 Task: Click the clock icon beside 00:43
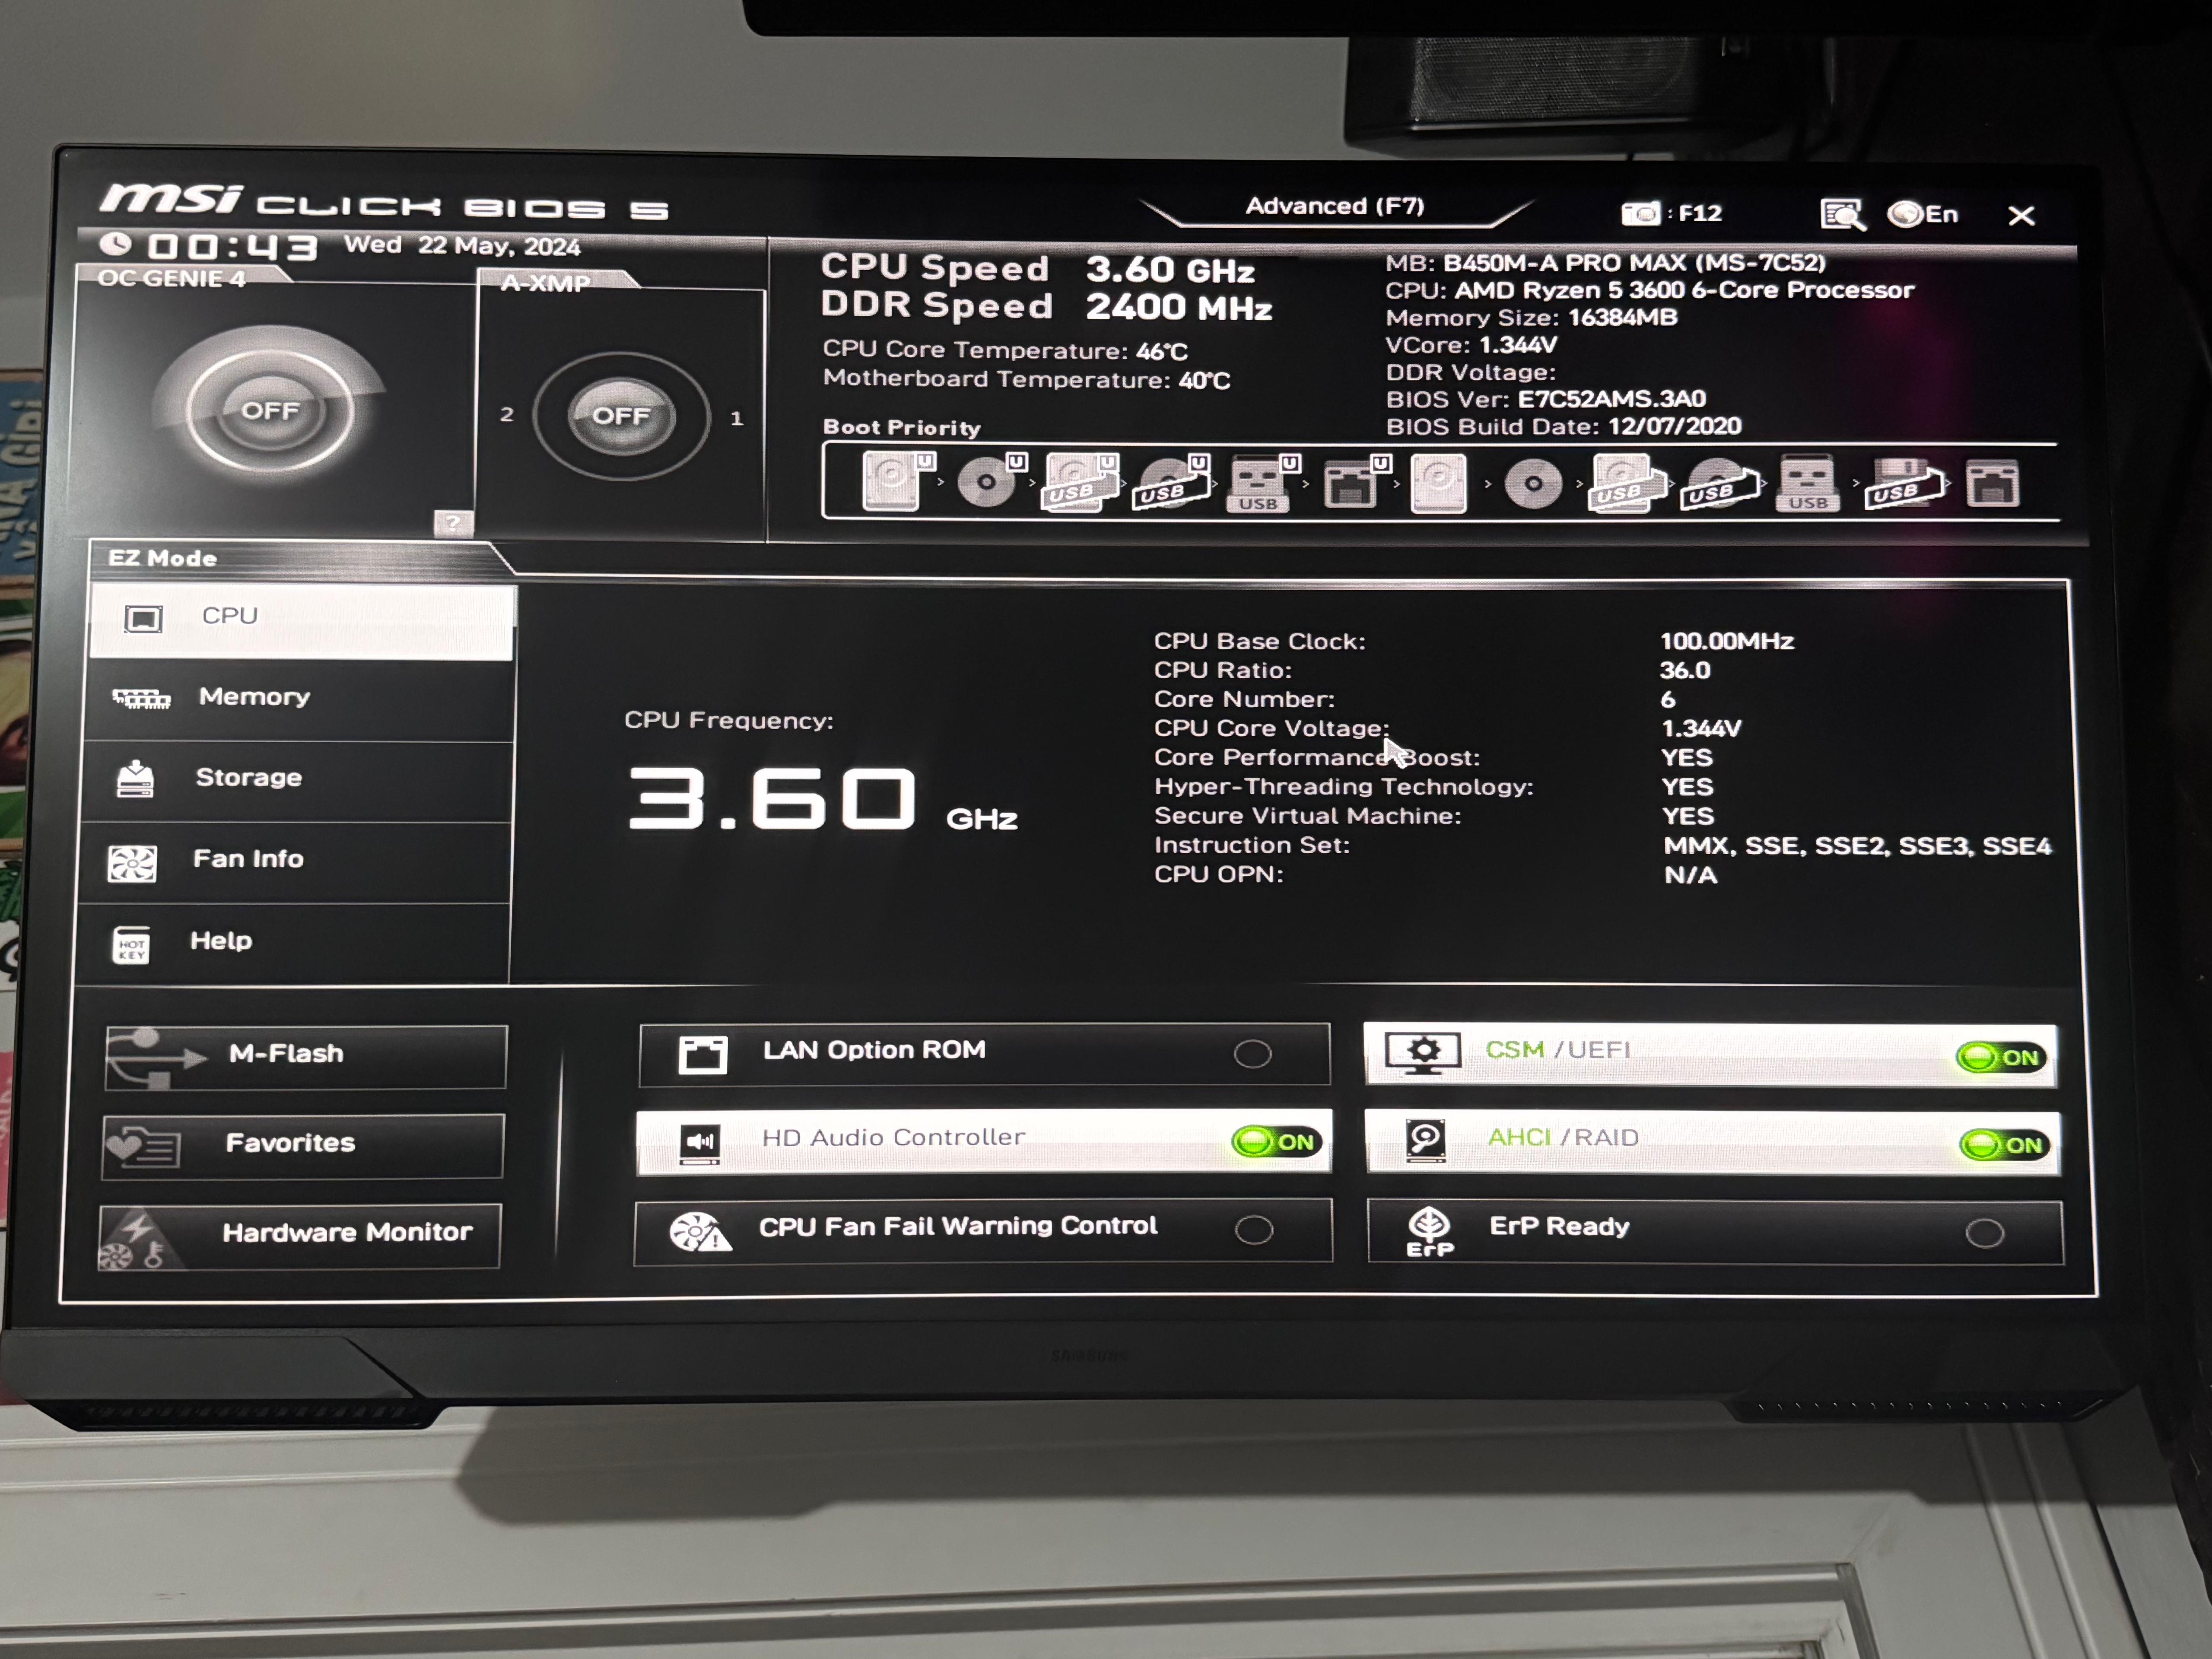tap(116, 244)
